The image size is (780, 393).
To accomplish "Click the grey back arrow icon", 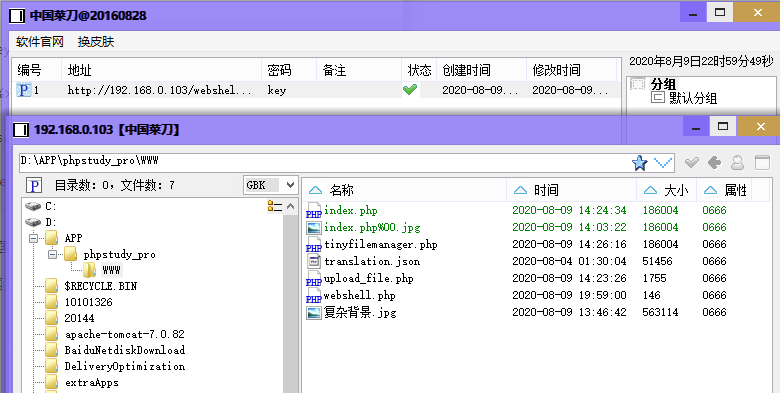I will coord(714,162).
